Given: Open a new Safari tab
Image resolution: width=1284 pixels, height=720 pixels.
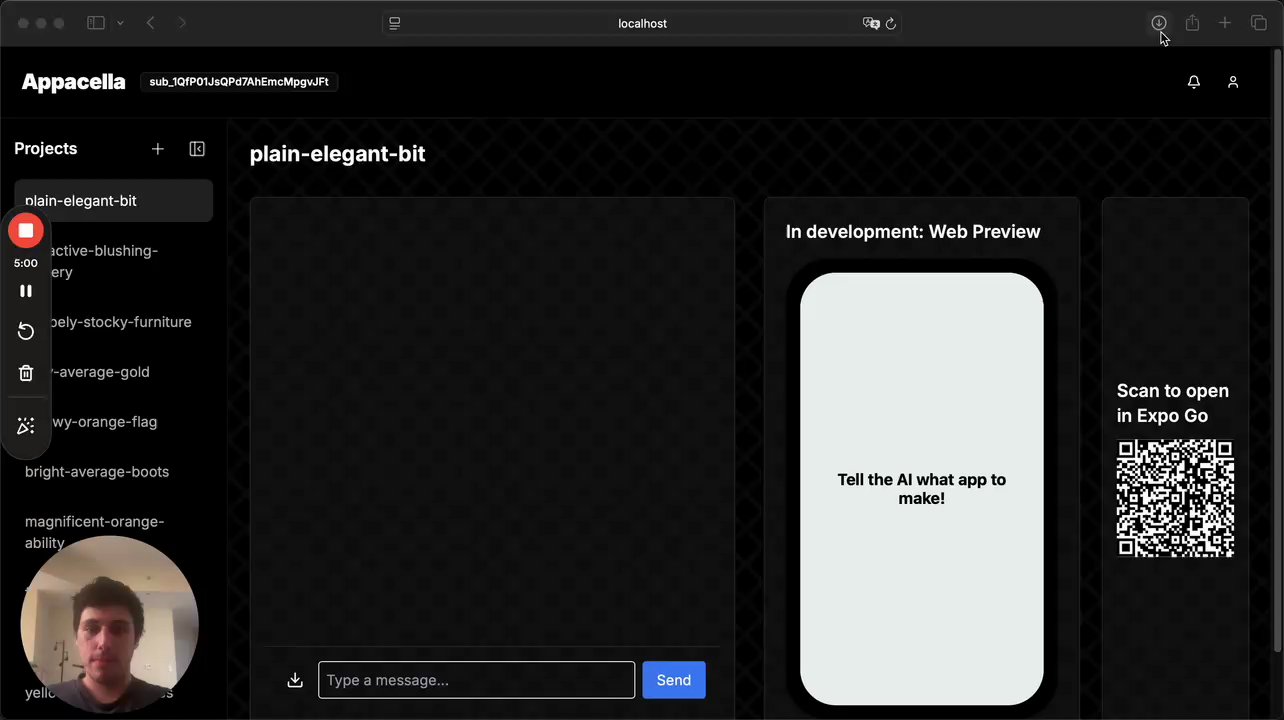Looking at the screenshot, I should [1225, 23].
